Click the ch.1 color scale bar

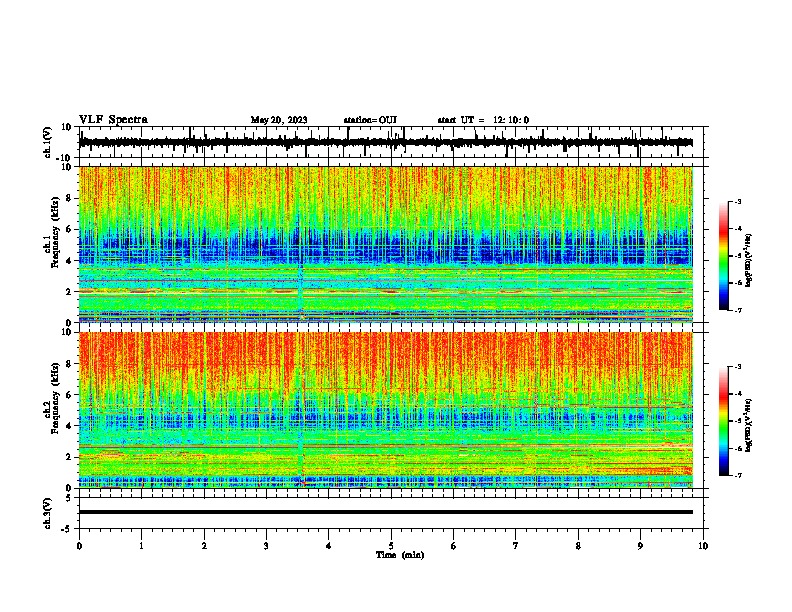click(x=724, y=256)
